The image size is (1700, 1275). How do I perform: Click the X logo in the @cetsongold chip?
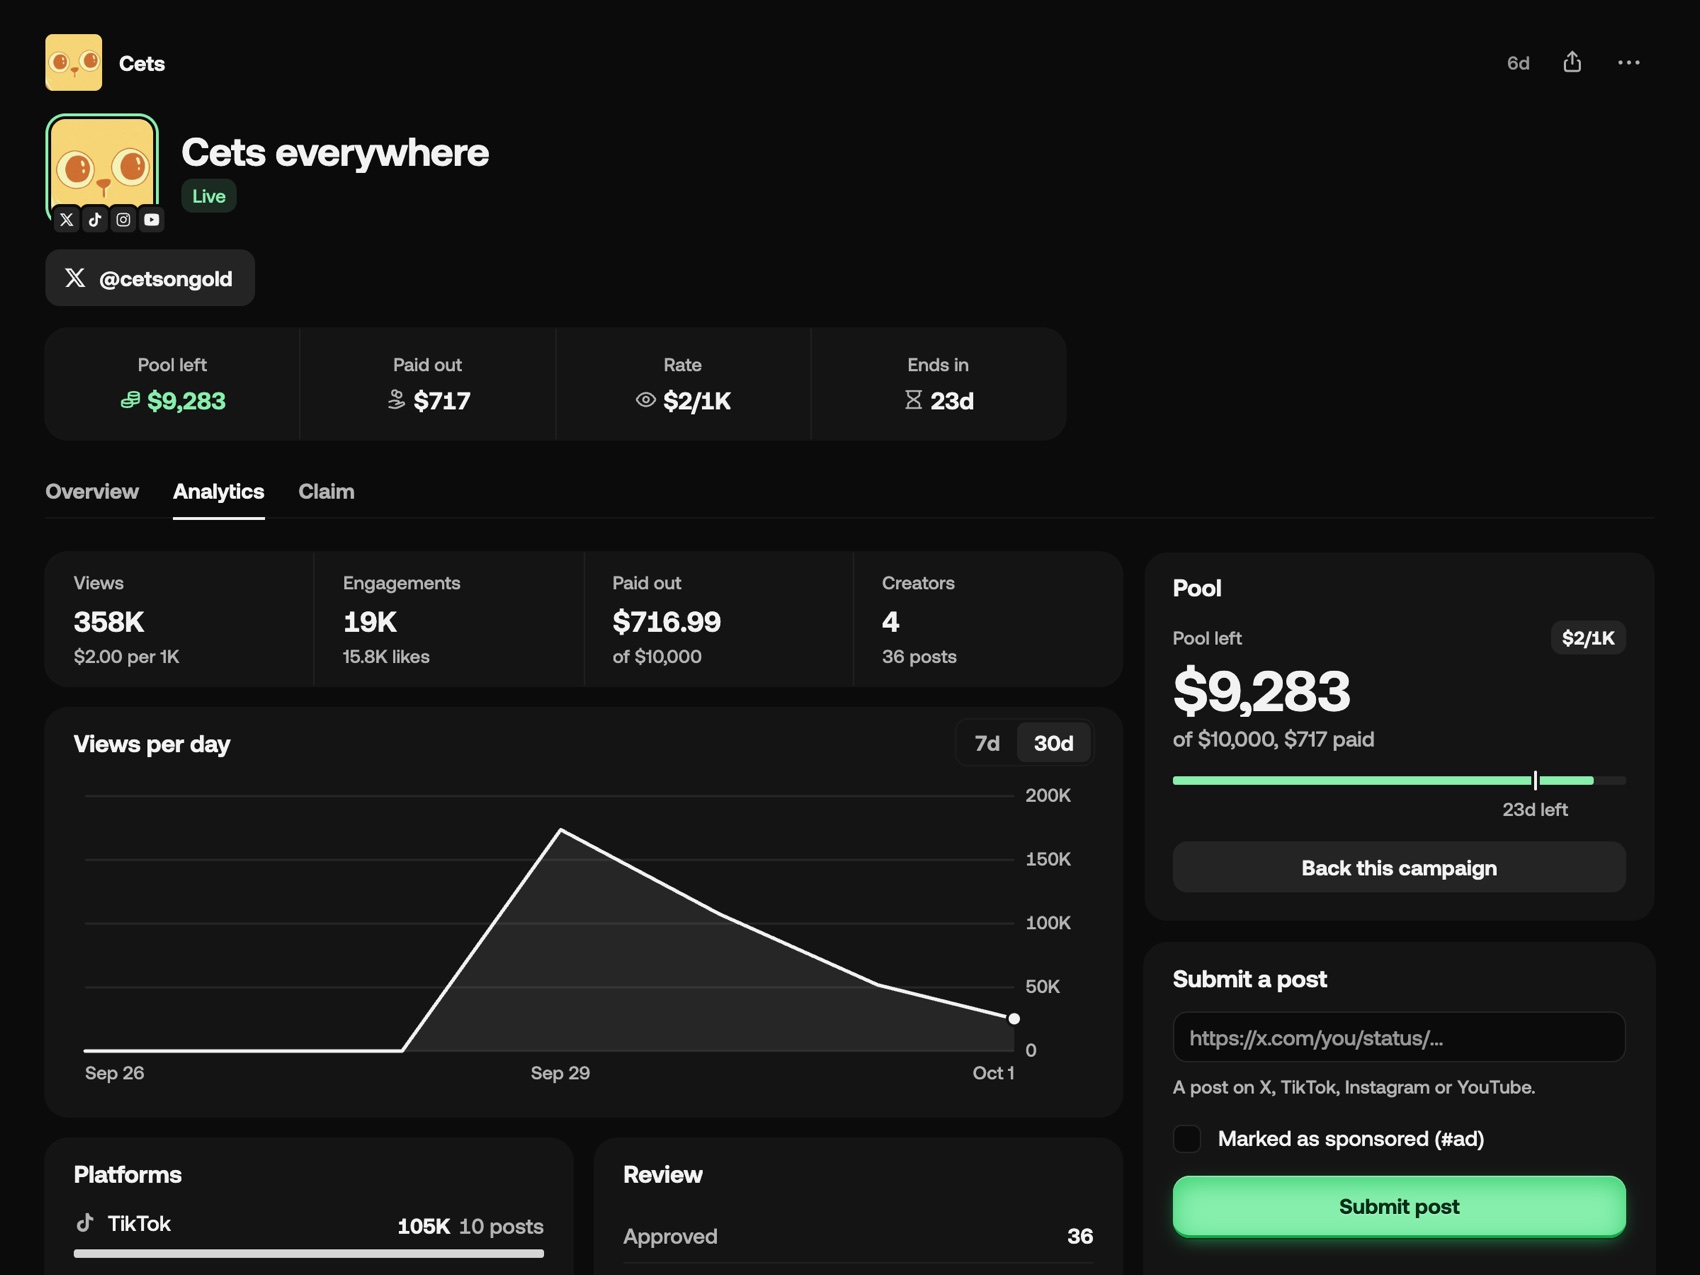(x=75, y=277)
